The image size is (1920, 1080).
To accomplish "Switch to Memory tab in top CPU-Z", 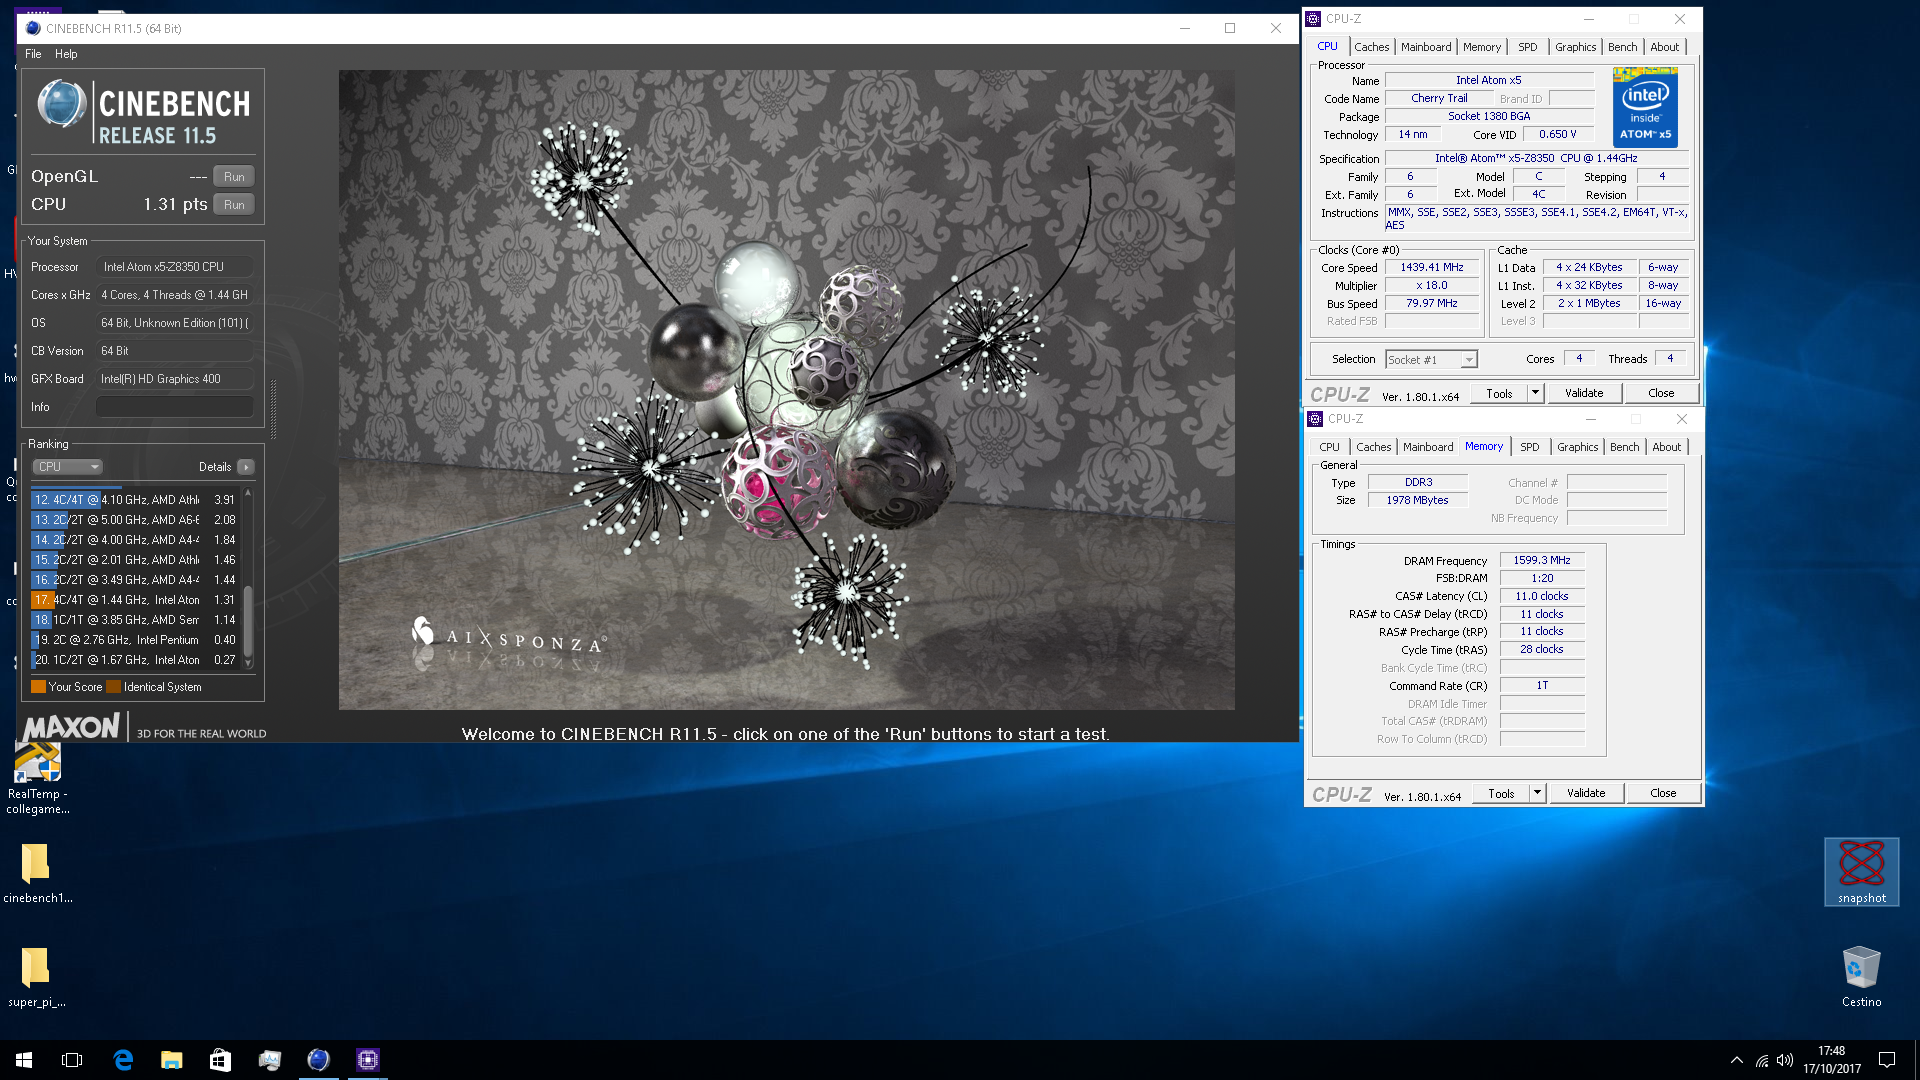I will point(1481,47).
